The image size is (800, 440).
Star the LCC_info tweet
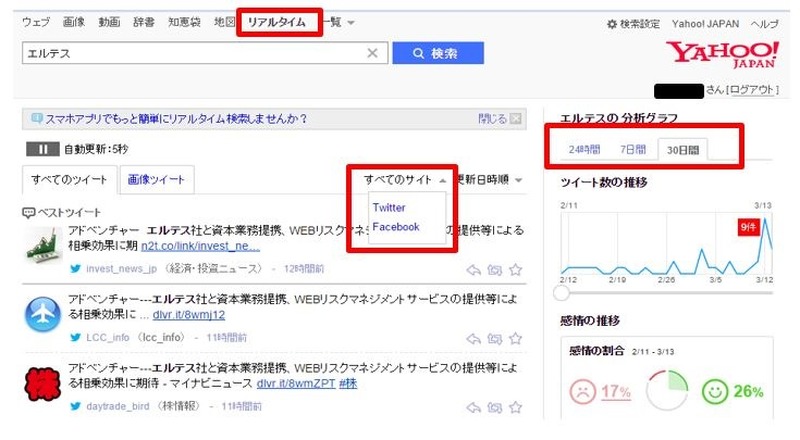coord(516,338)
